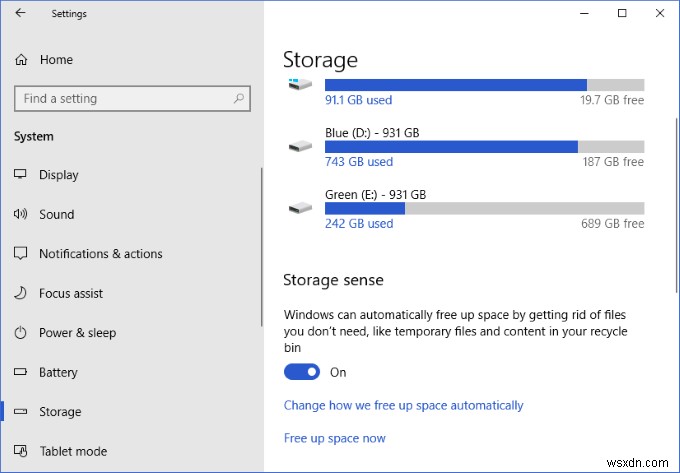Viewport: 680px width, 473px height.
Task: Click the 187 GB free text
Action: coord(613,162)
